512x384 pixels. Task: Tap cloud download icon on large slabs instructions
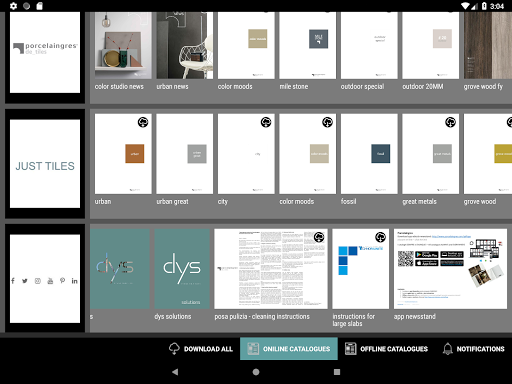click(380, 237)
